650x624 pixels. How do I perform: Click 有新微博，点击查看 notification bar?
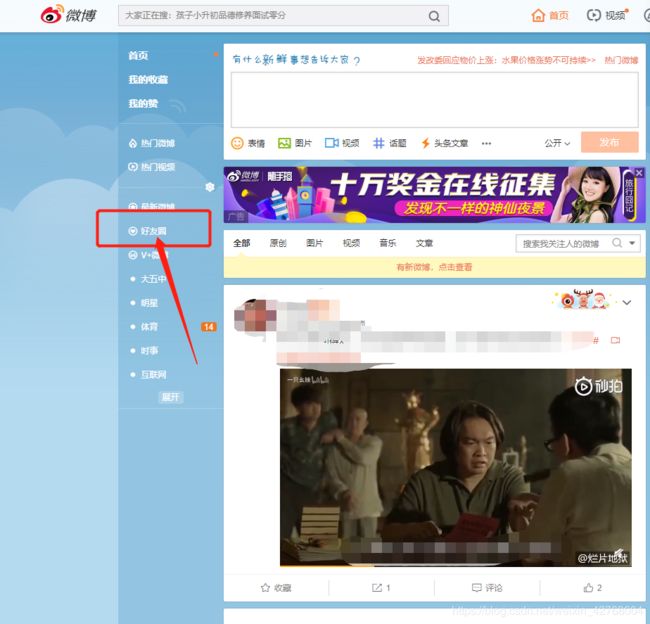434,267
